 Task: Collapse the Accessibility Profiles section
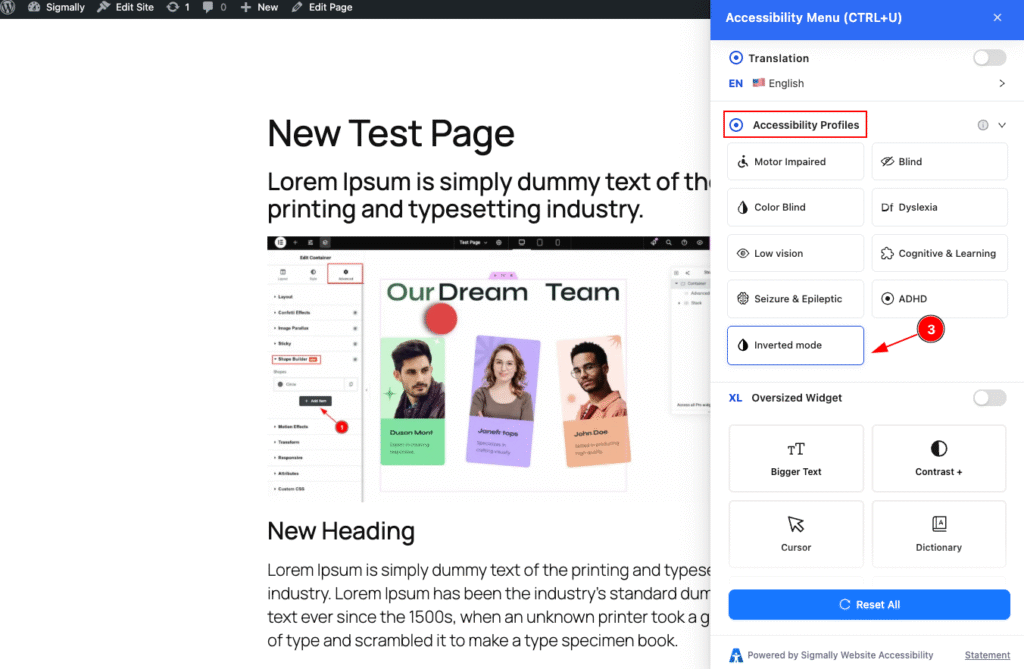tap(1002, 125)
